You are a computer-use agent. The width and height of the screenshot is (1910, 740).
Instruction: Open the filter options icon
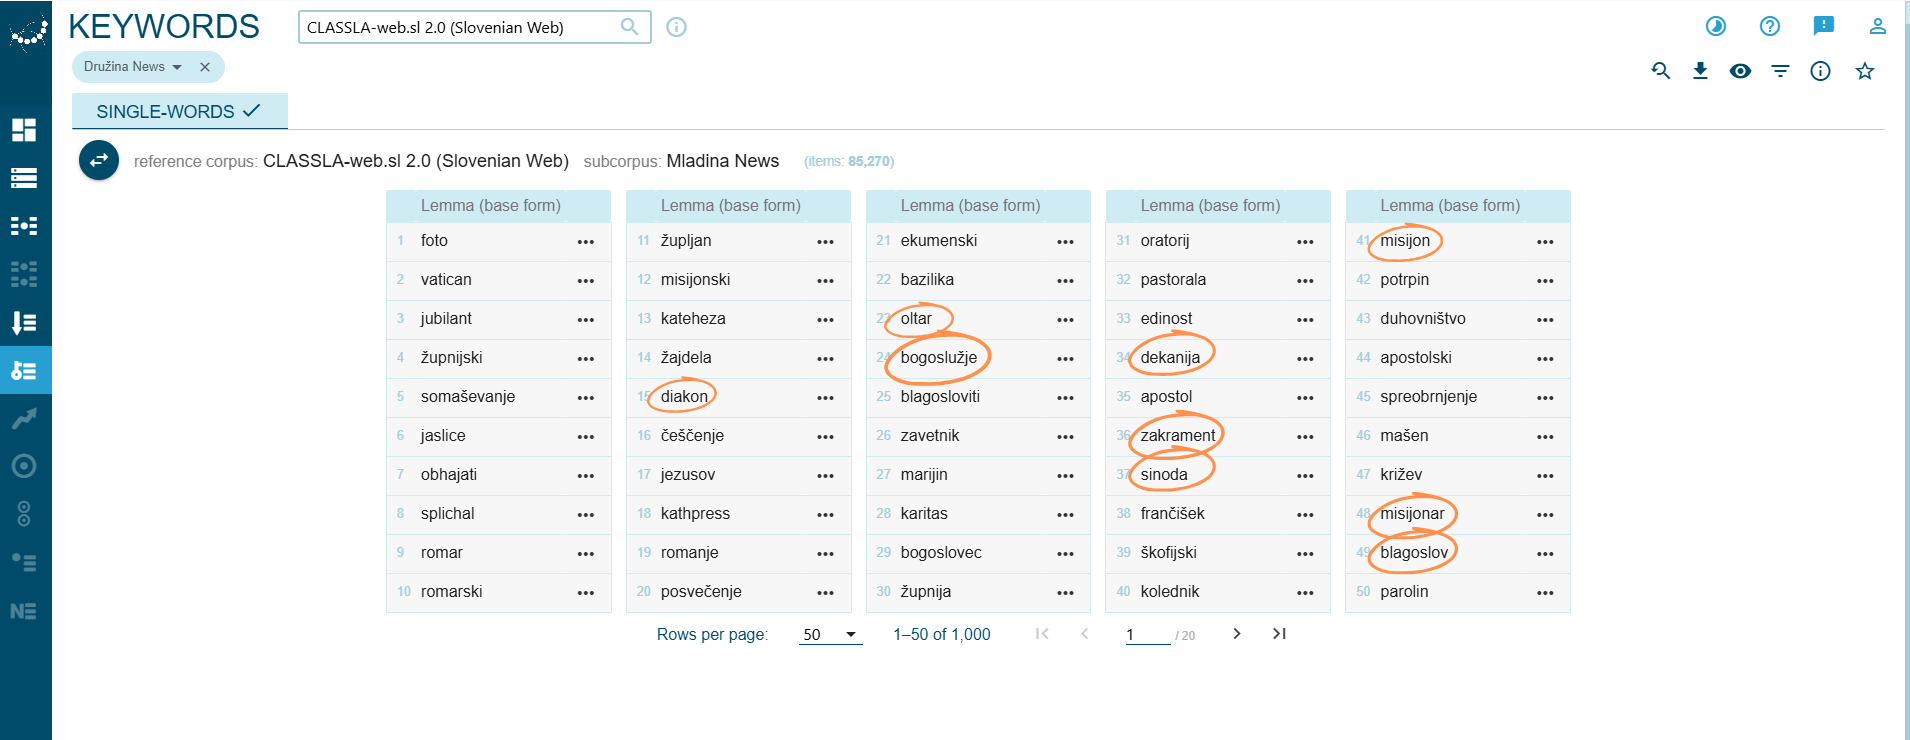[x=1780, y=71]
